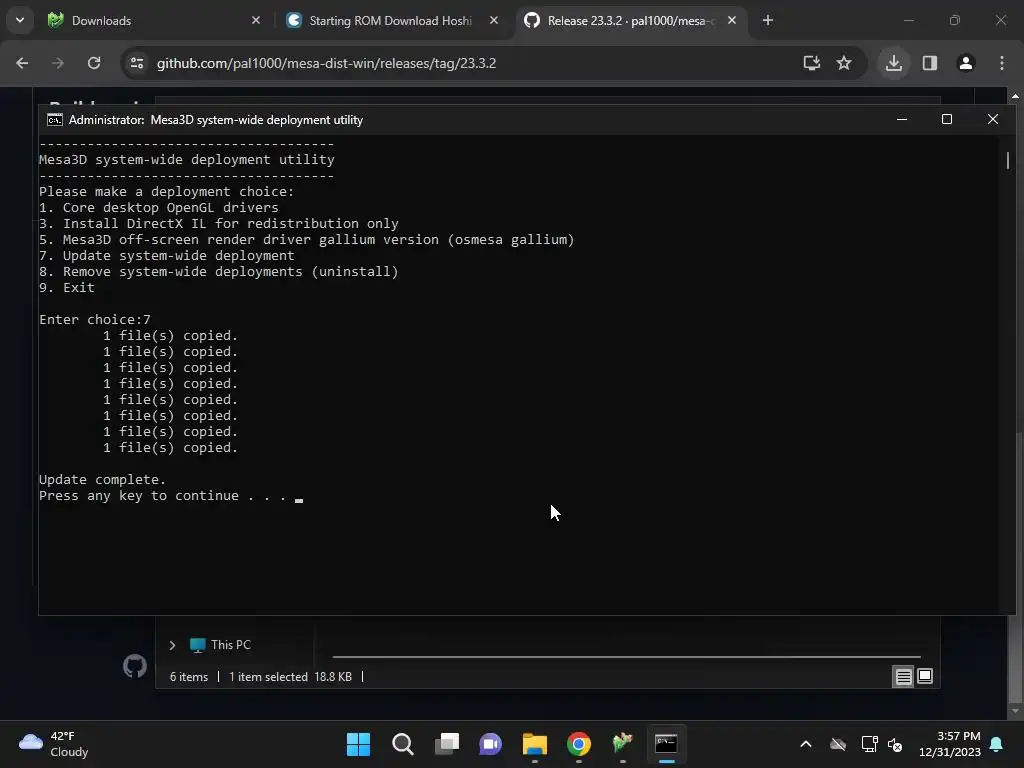This screenshot has height=768, width=1024.
Task: Close the Downloads browser tab
Action: click(255, 20)
